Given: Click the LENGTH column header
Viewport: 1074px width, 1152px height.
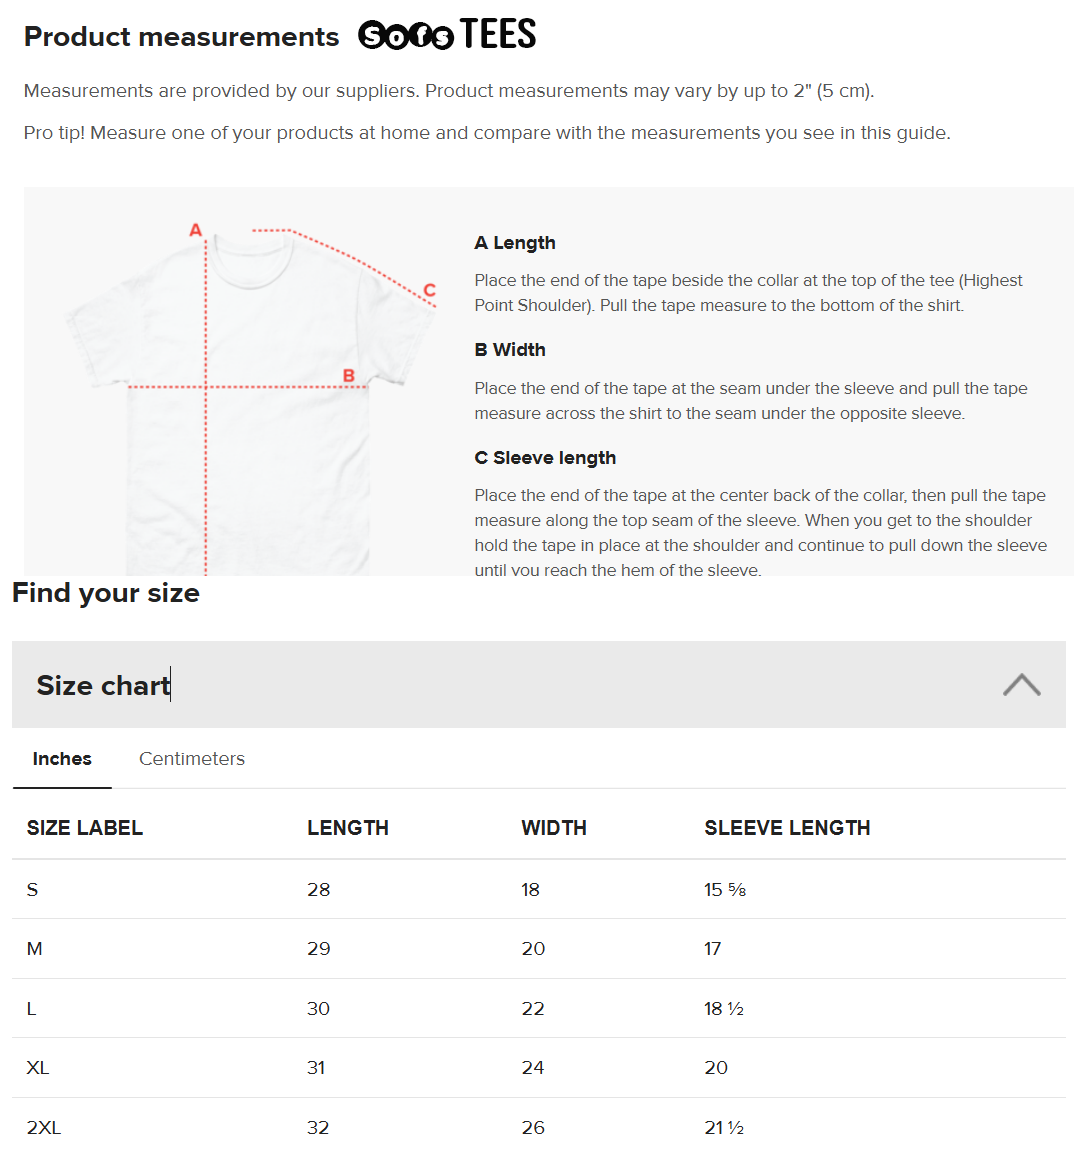Looking at the screenshot, I should 348,828.
